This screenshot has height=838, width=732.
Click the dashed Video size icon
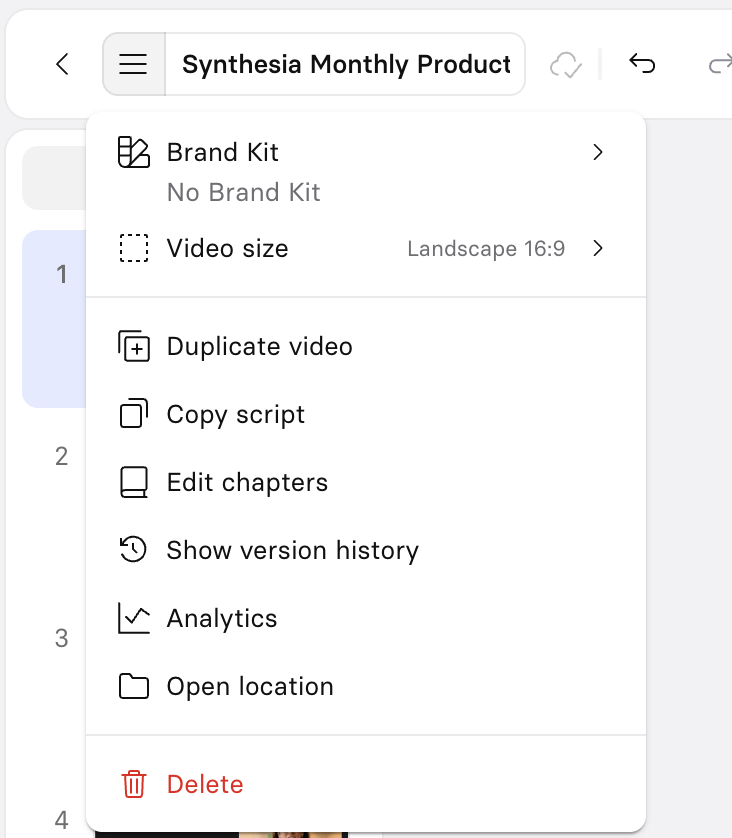coord(134,249)
